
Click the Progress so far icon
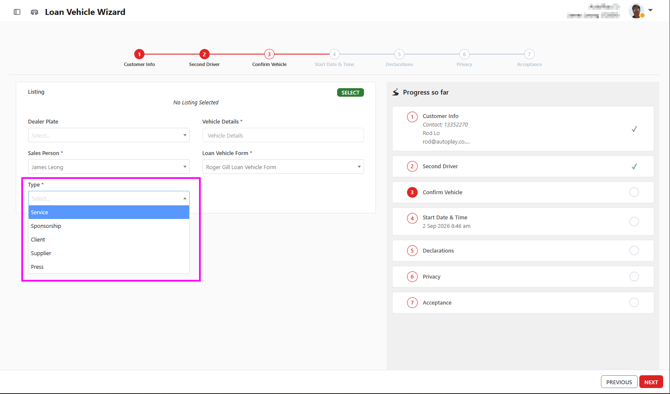coord(396,92)
